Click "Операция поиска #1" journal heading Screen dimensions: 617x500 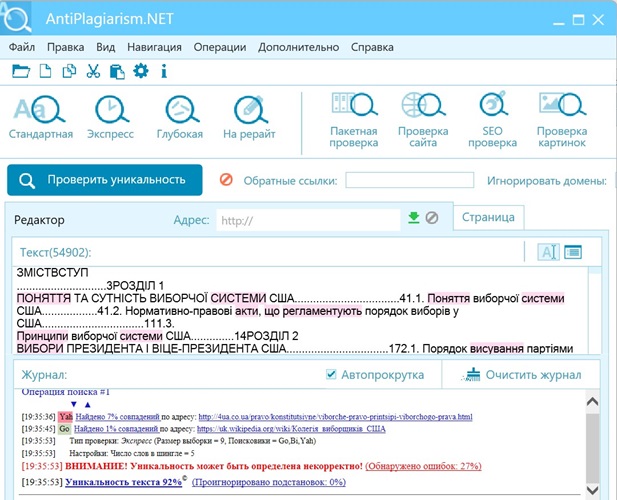(65, 392)
